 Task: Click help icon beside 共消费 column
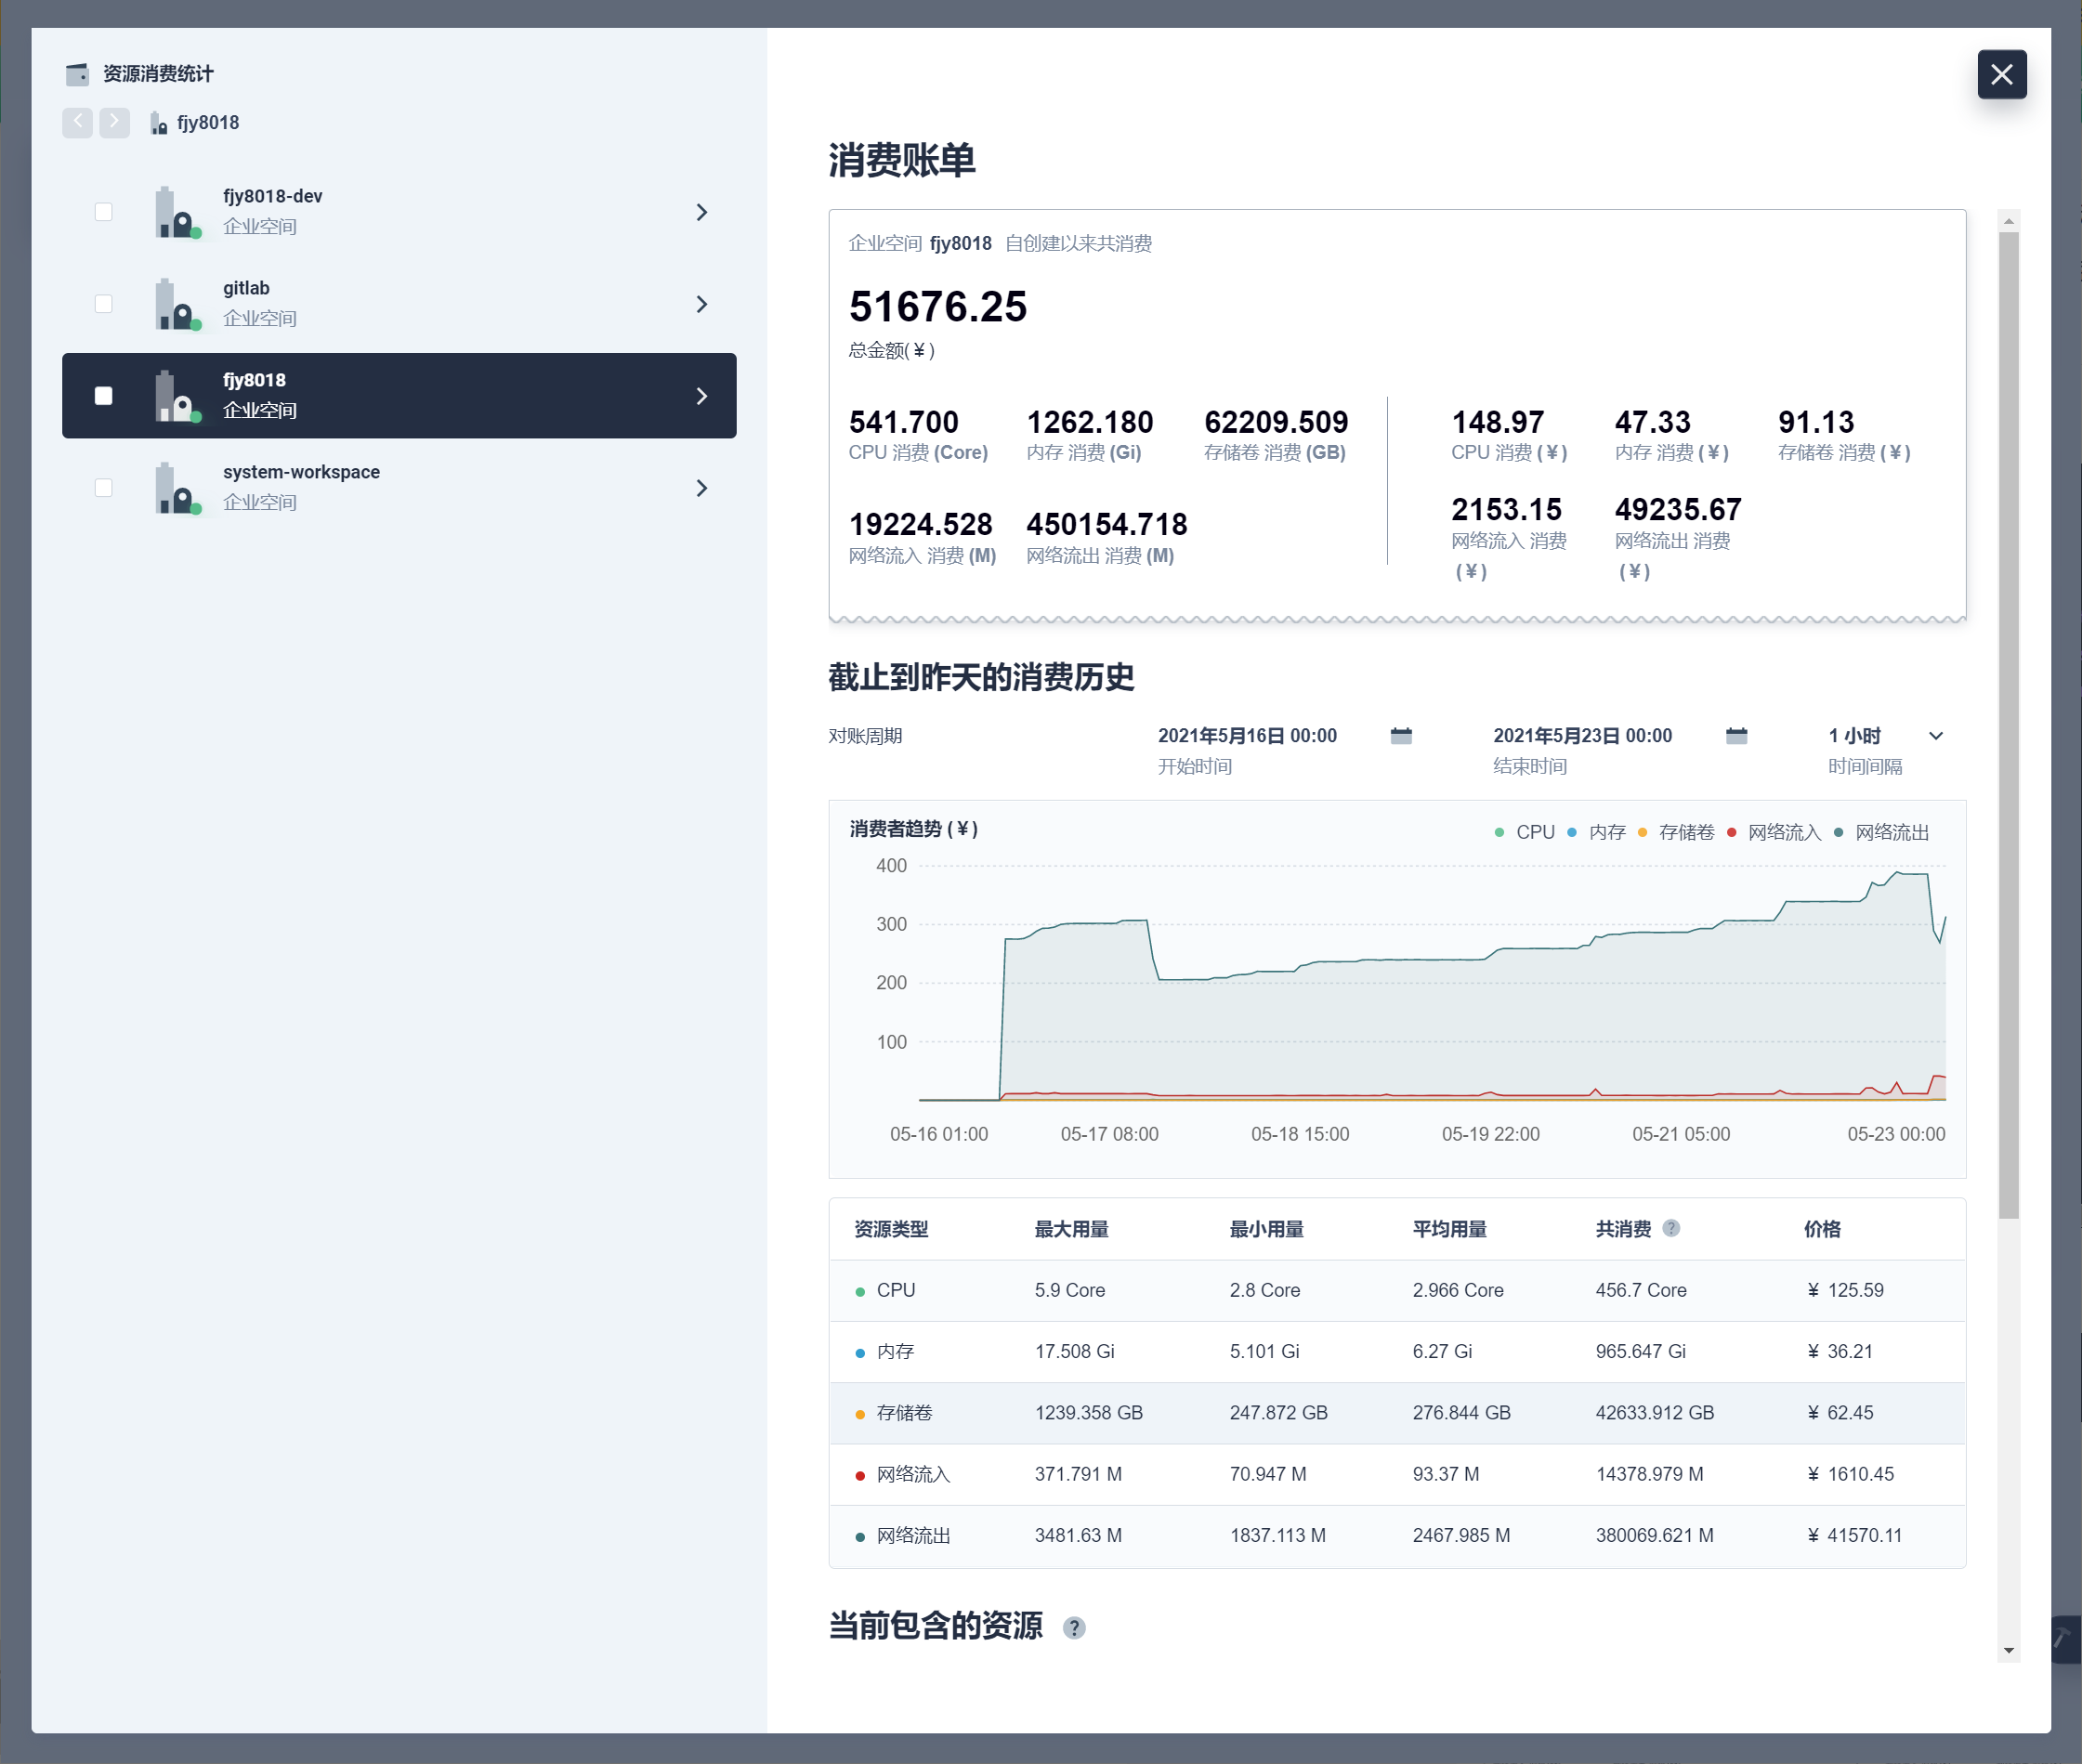point(1671,1228)
